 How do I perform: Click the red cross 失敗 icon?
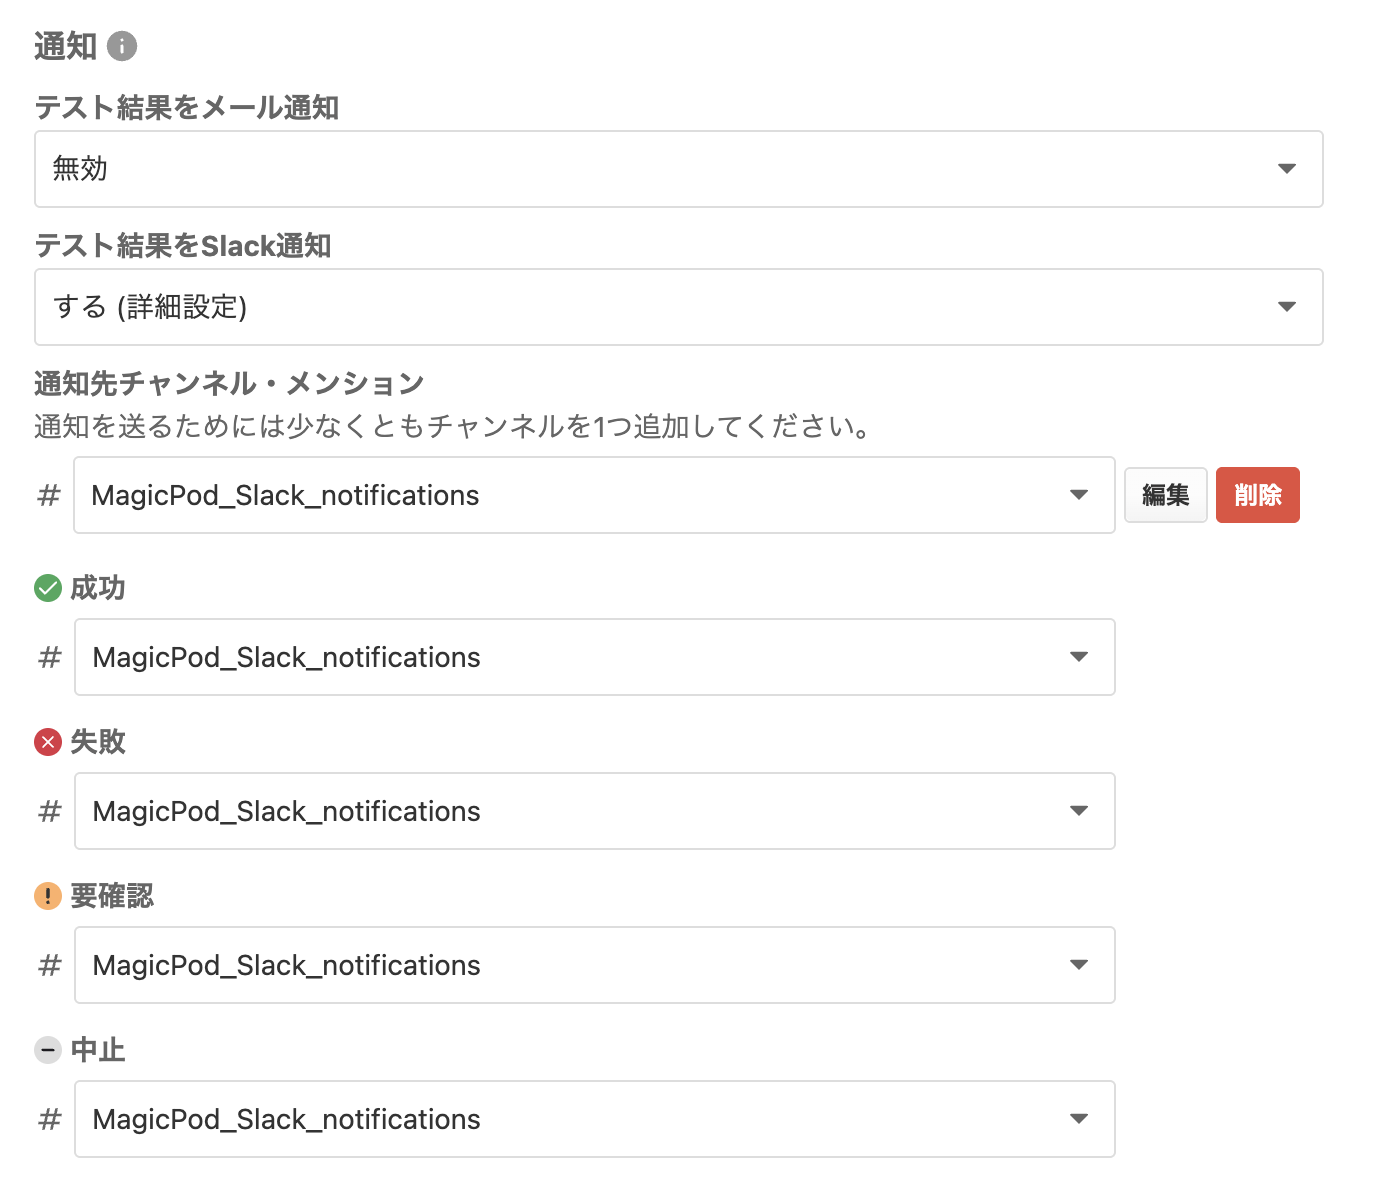(x=48, y=742)
